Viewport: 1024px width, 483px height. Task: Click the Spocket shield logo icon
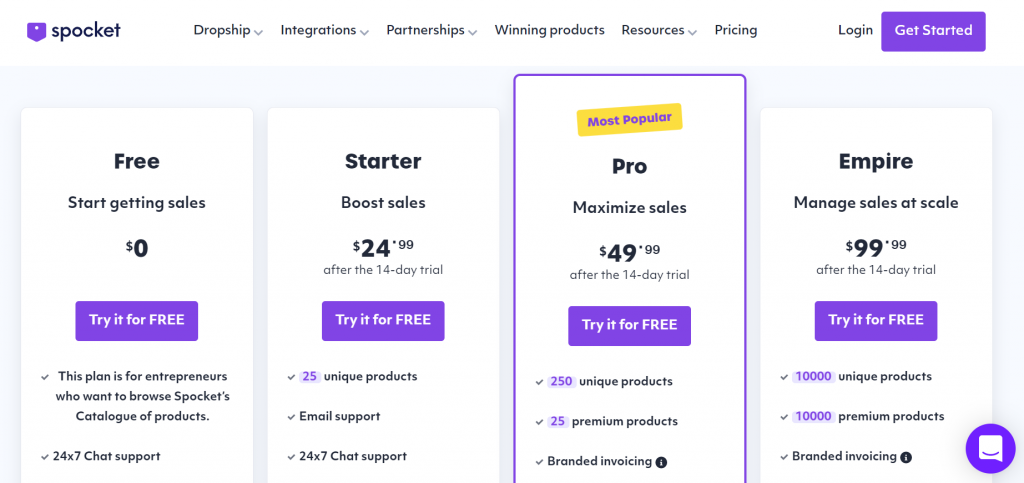tap(36, 32)
